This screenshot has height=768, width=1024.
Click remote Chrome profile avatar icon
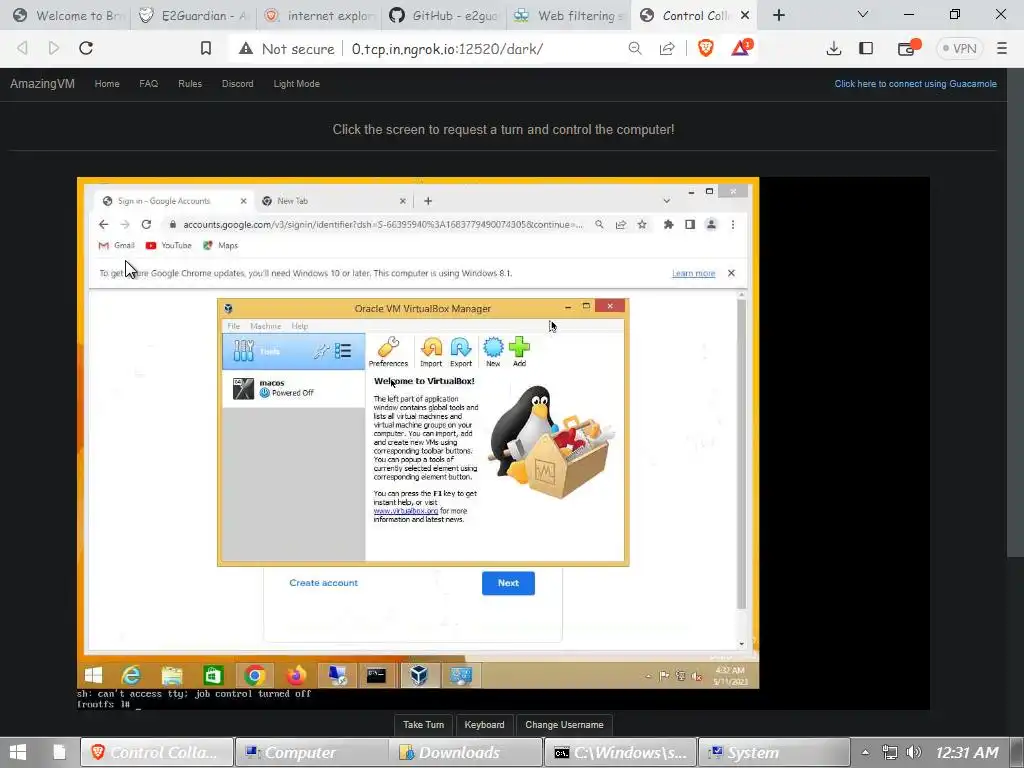coord(711,225)
